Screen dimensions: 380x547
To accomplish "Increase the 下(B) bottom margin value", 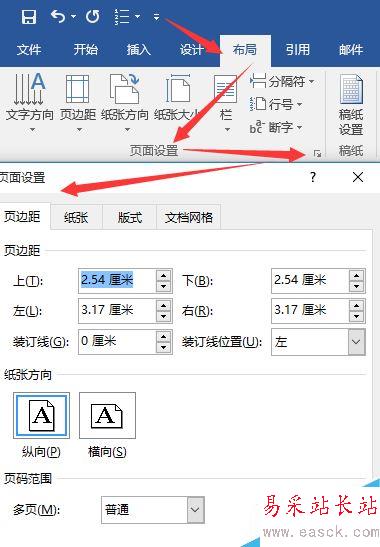I will (356, 276).
